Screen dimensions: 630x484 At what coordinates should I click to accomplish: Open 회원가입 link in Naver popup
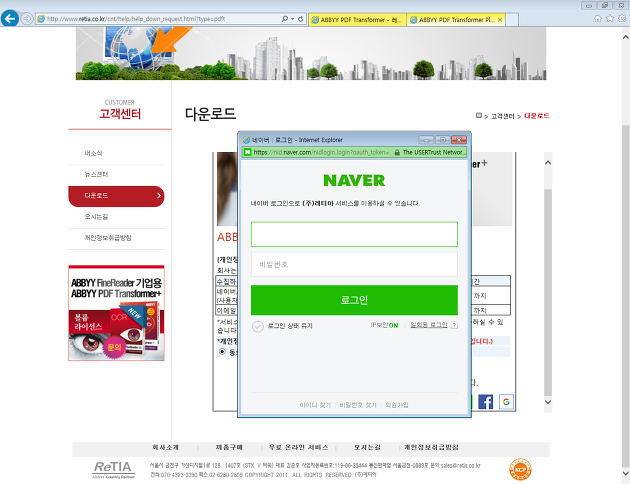tap(397, 405)
